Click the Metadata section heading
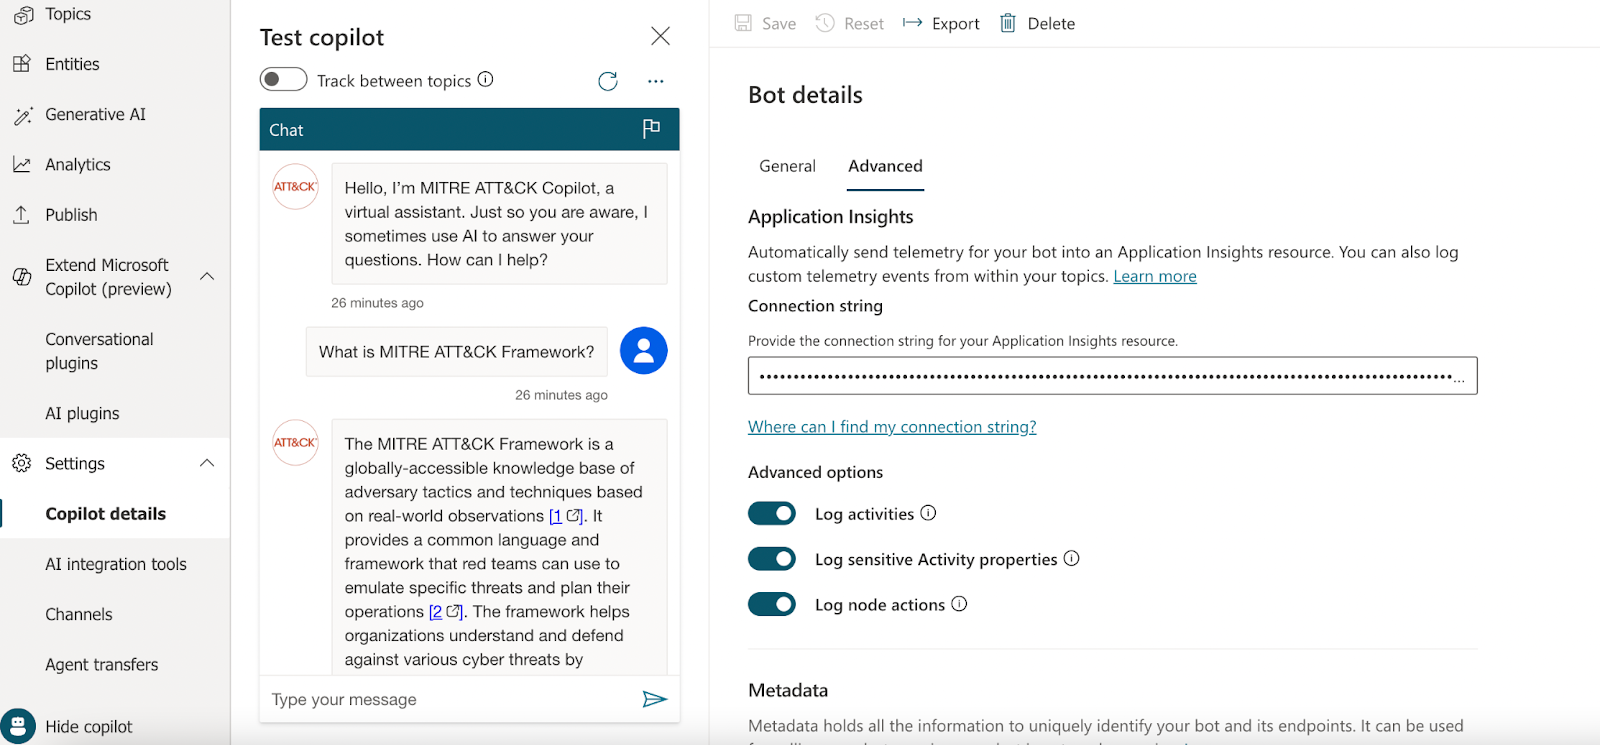The image size is (1600, 745). click(788, 690)
